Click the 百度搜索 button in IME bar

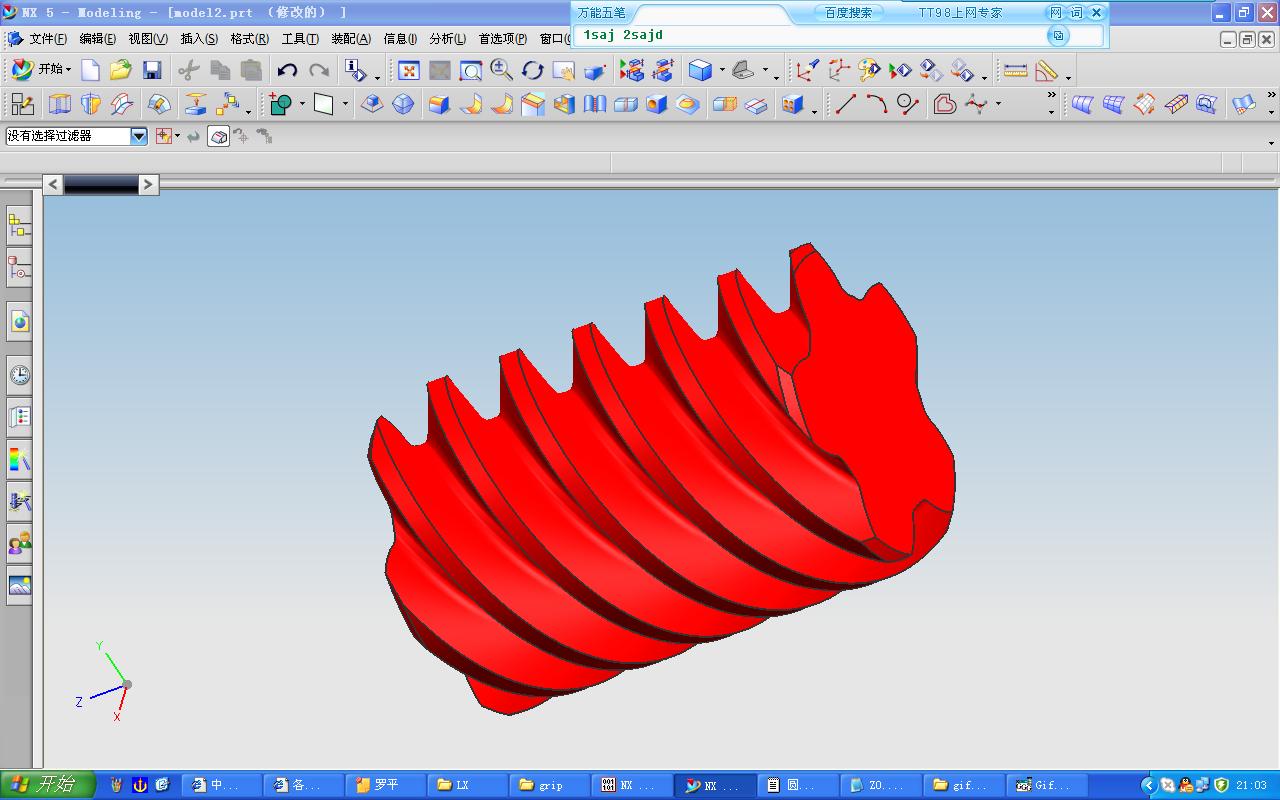tap(848, 13)
